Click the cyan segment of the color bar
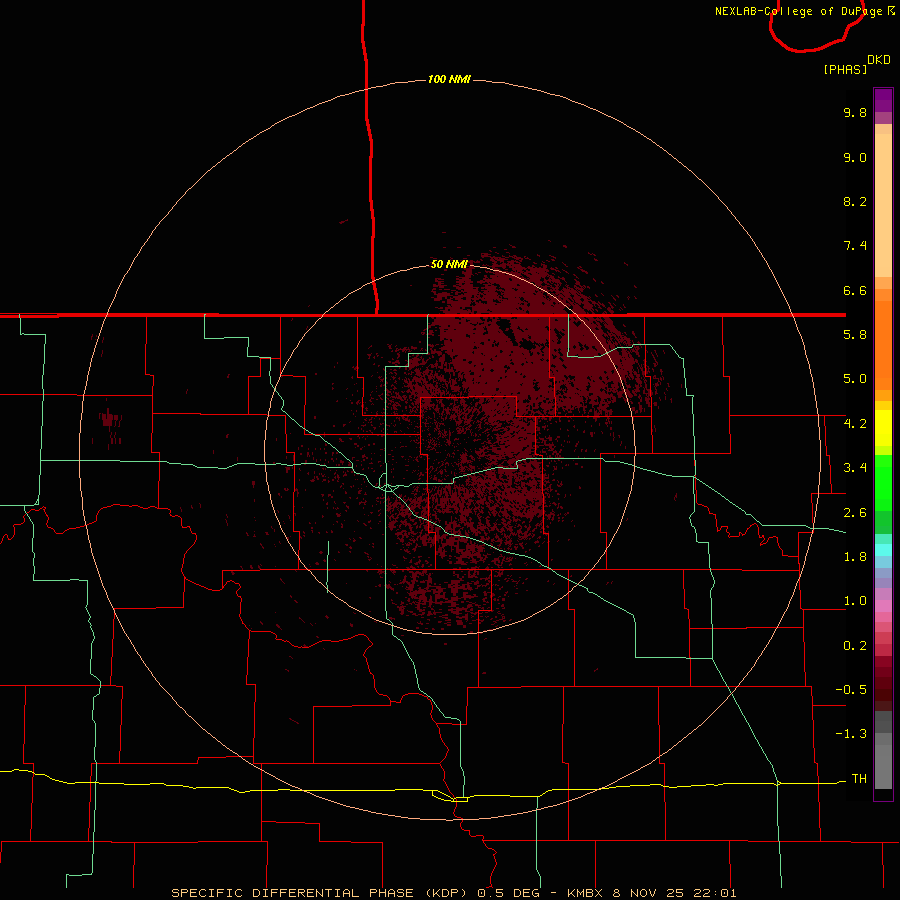 [883, 550]
